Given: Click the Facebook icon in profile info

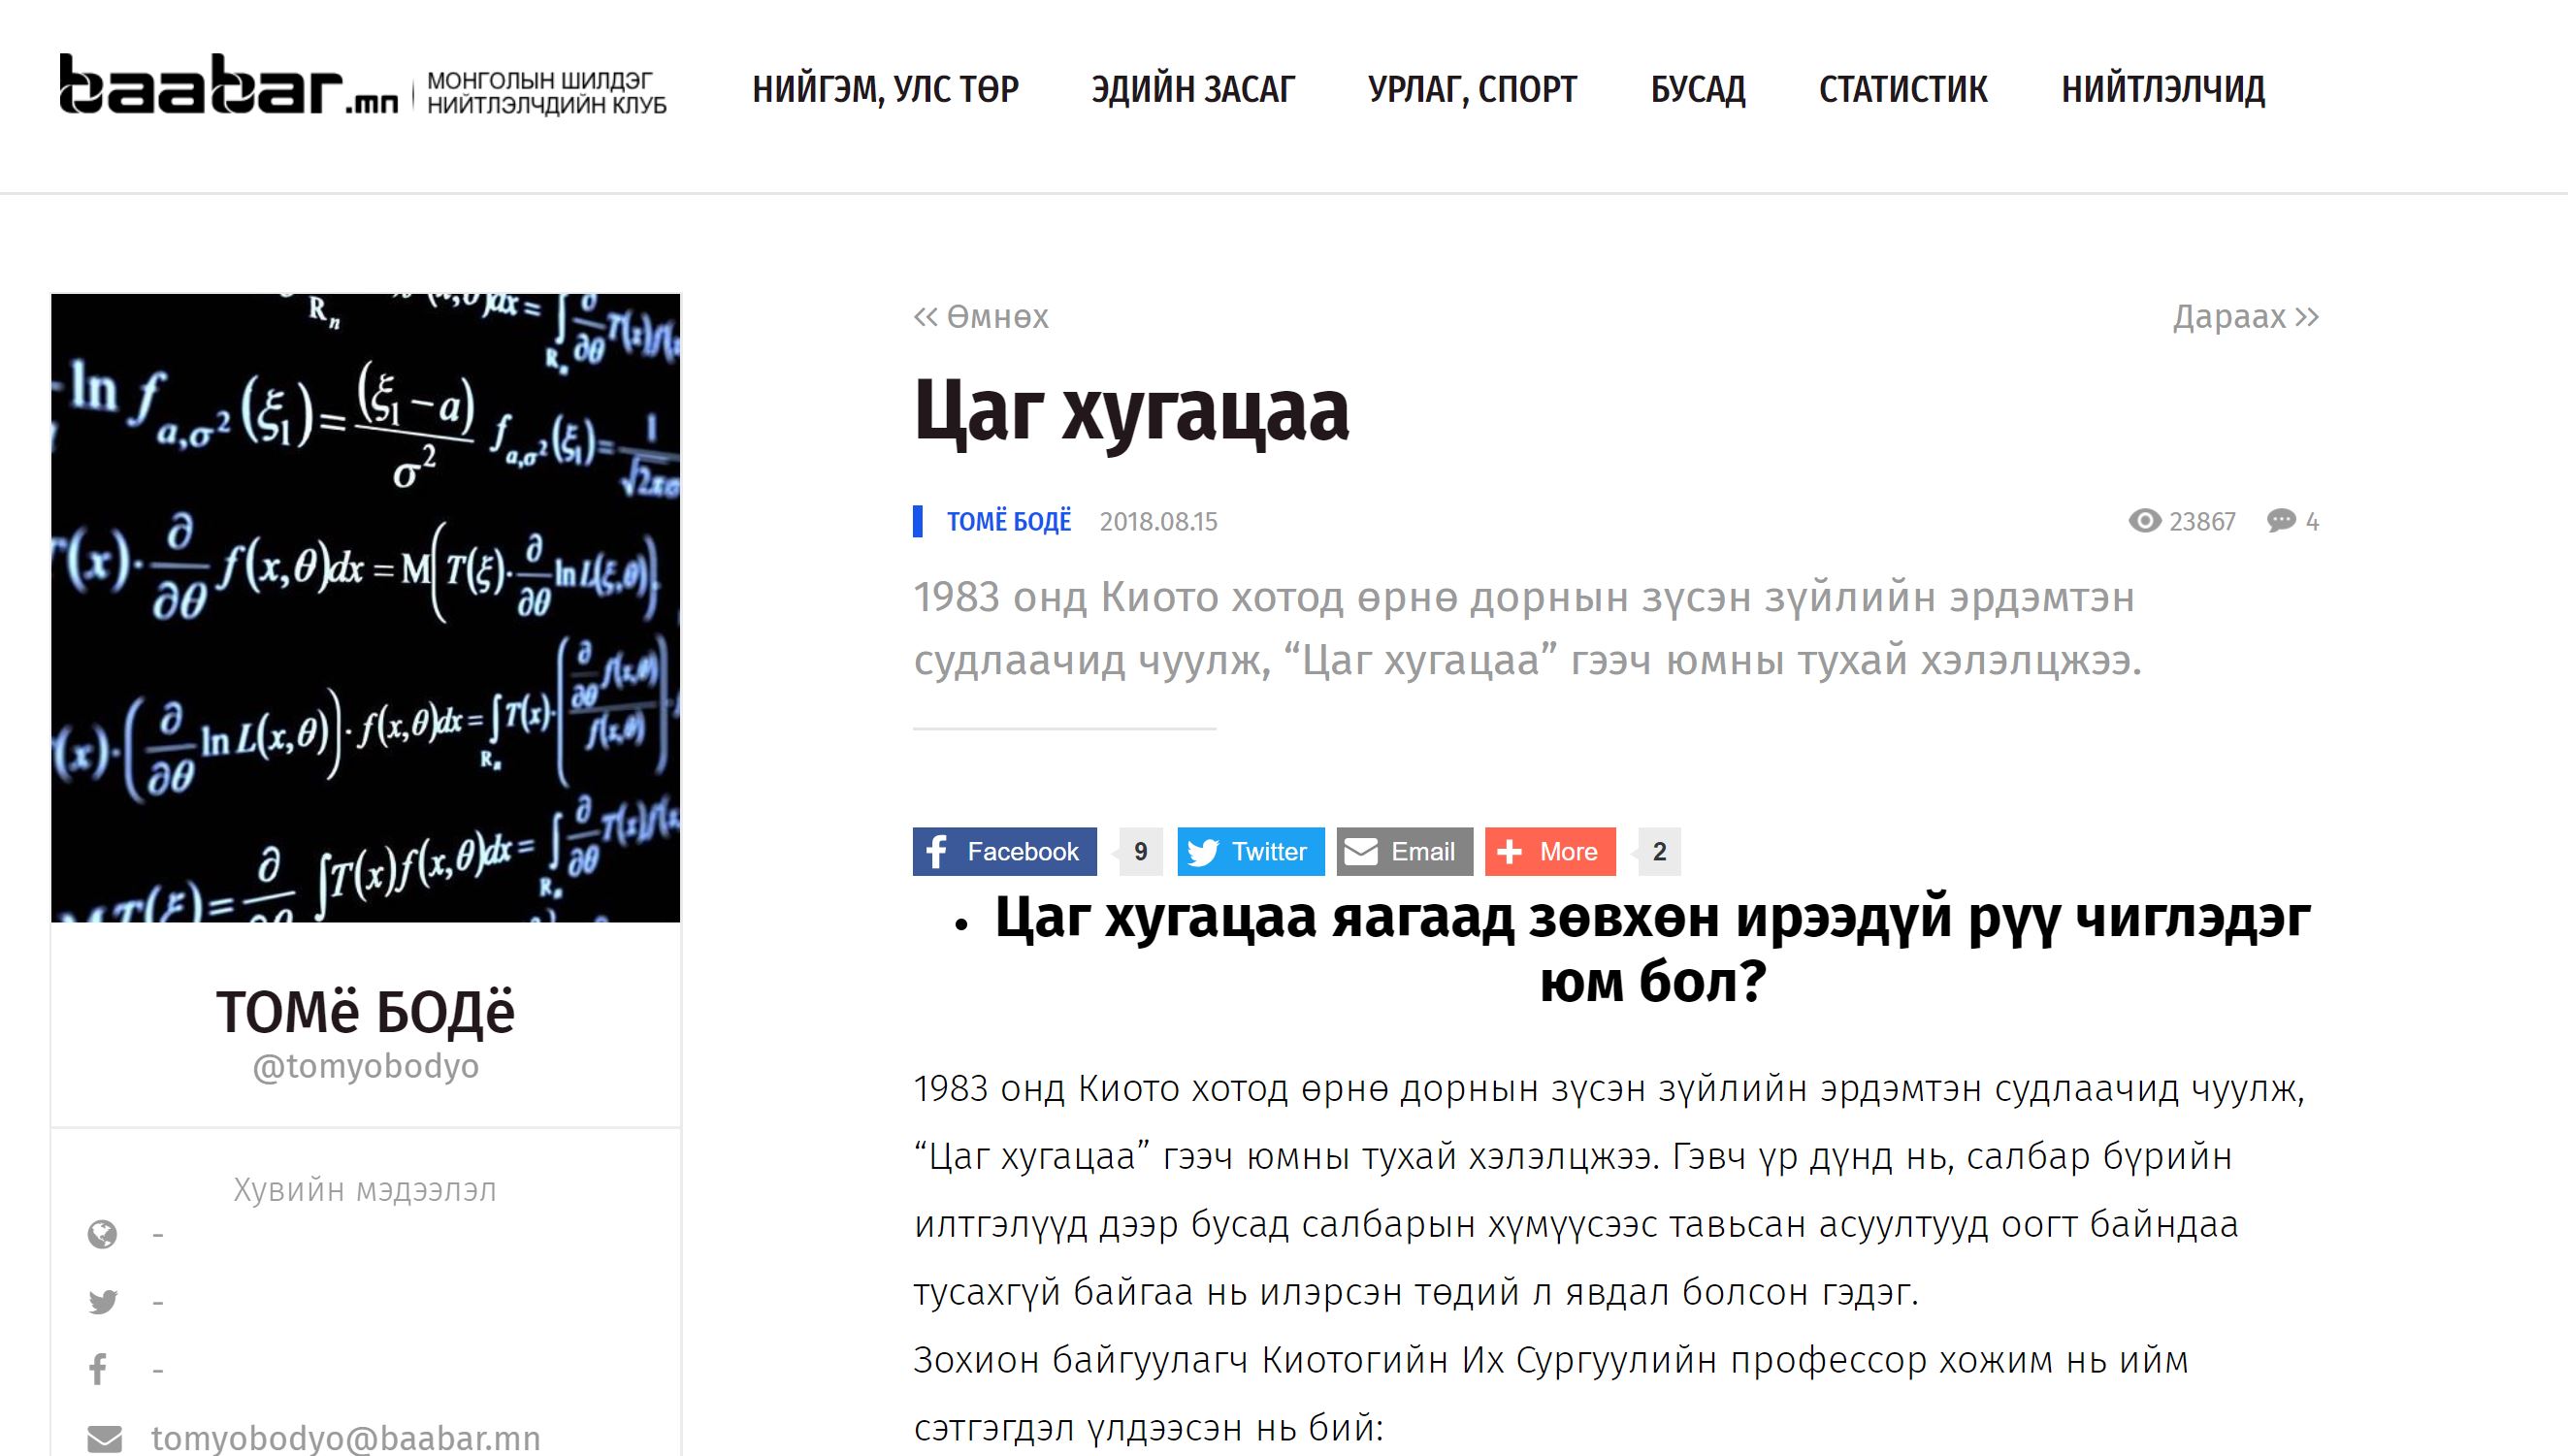Looking at the screenshot, I should point(99,1369).
